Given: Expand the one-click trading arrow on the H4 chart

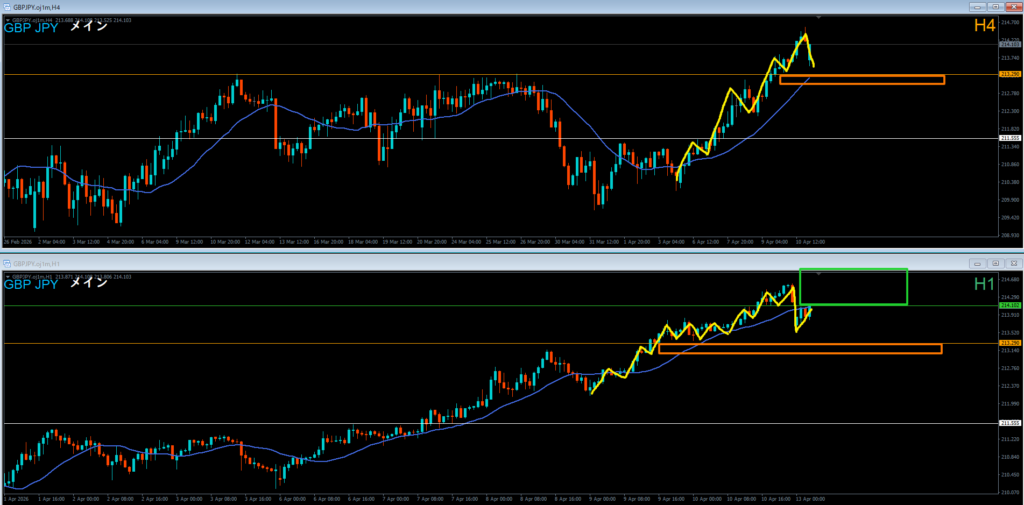Looking at the screenshot, I should 6,18.
